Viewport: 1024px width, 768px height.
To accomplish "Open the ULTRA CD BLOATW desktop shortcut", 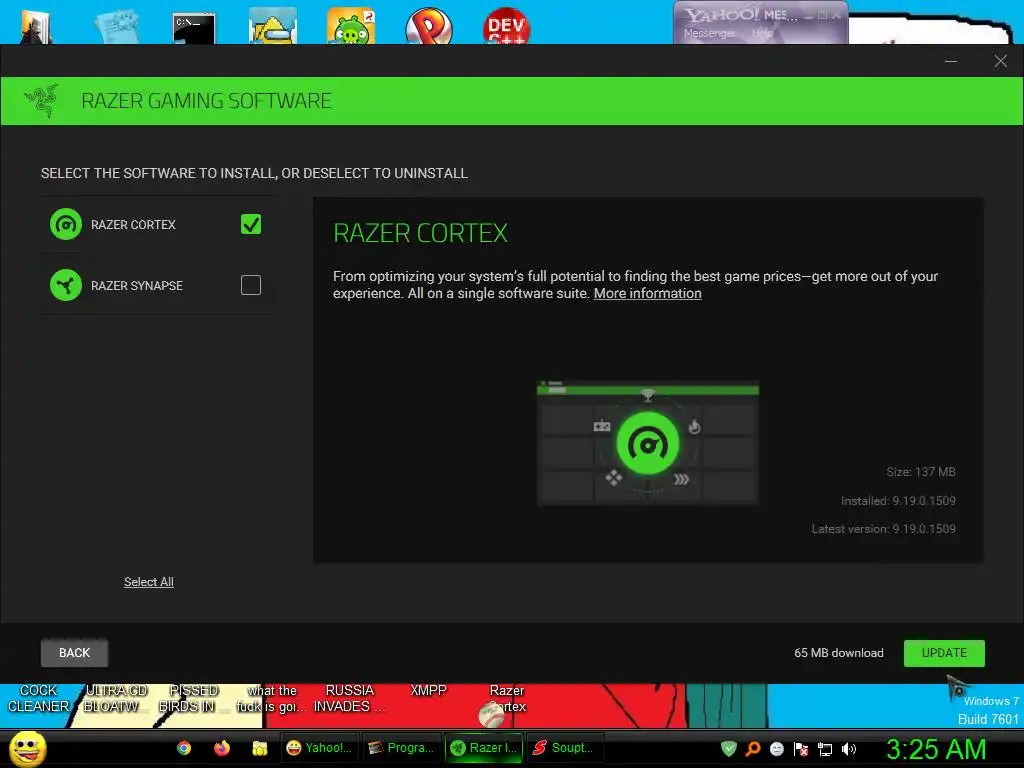I will pyautogui.click(x=116, y=698).
